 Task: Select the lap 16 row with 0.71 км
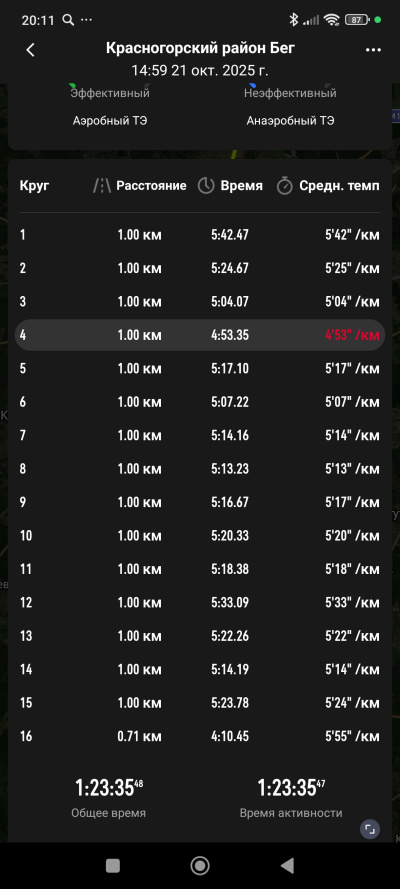(200, 736)
